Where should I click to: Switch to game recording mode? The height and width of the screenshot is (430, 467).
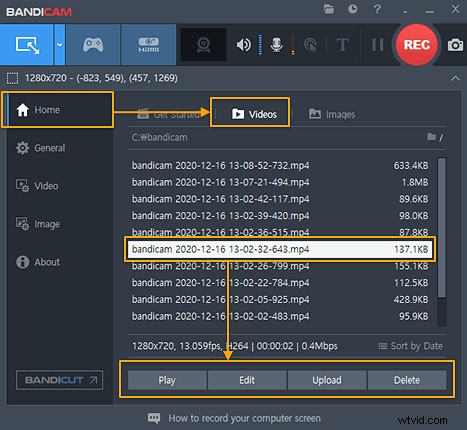[x=93, y=45]
